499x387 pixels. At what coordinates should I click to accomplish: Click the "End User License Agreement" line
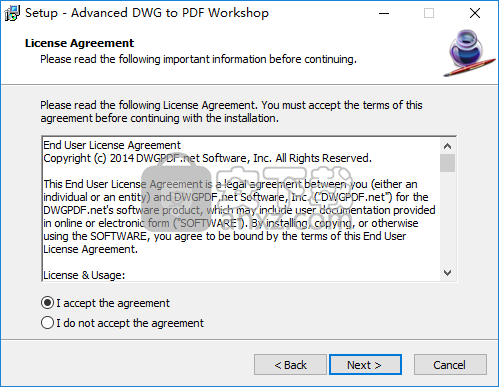pyautogui.click(x=112, y=145)
